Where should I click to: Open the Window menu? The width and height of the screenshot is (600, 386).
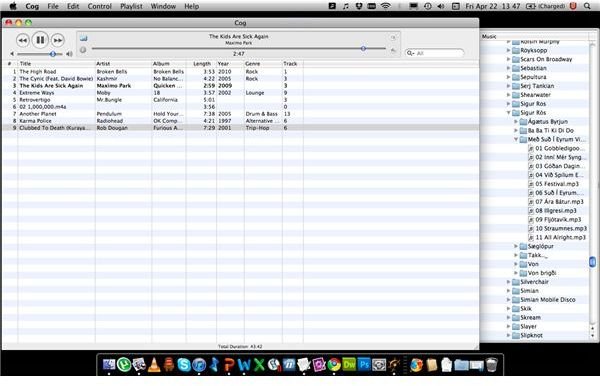tap(163, 6)
